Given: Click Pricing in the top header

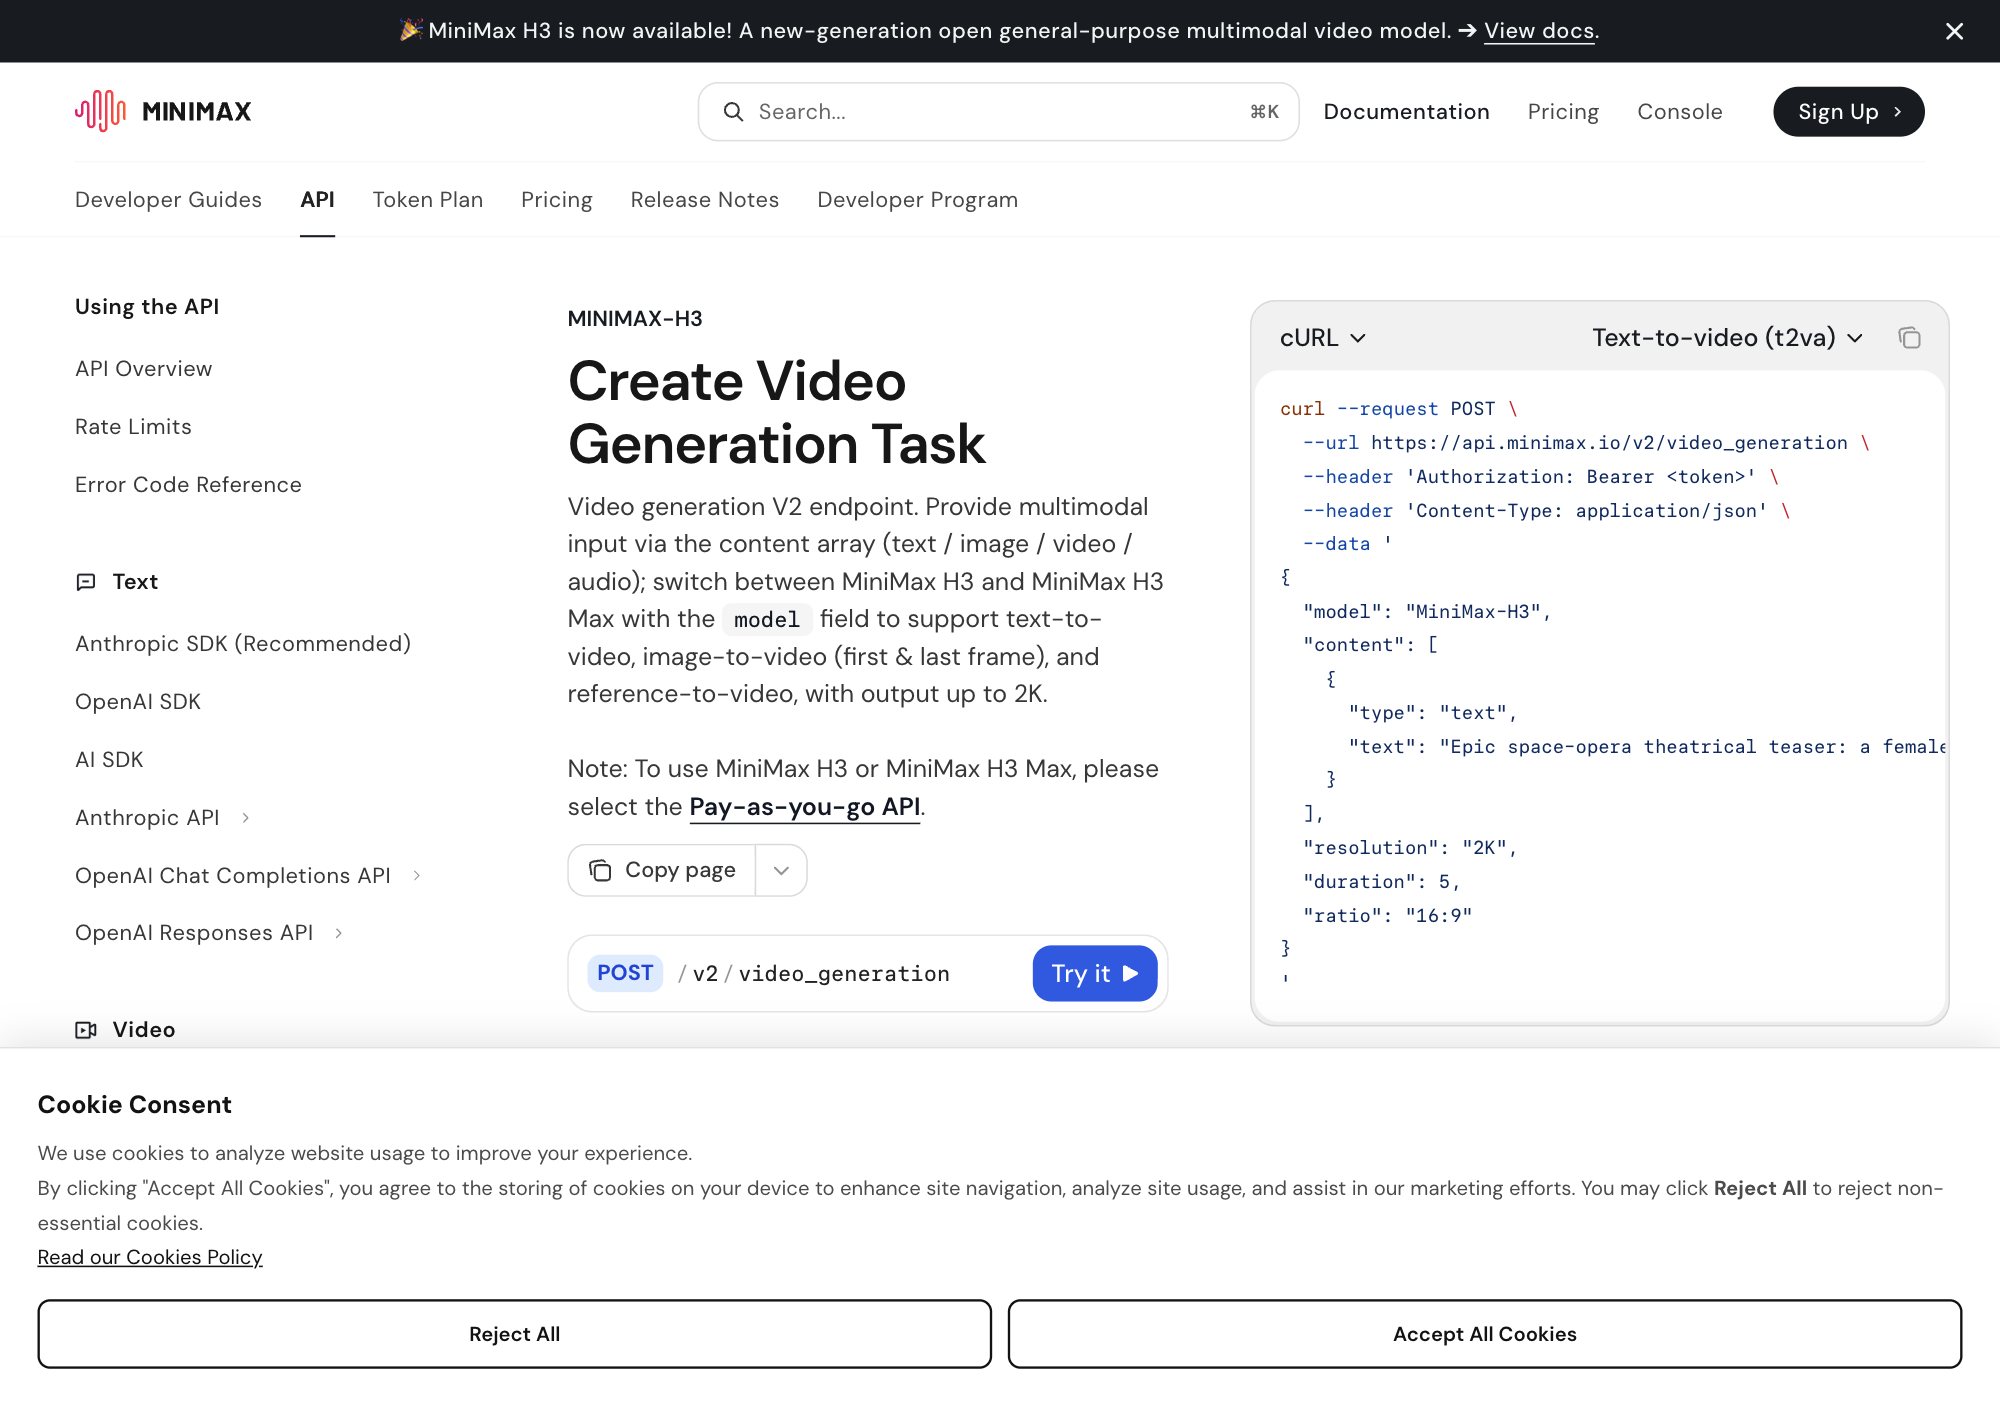Looking at the screenshot, I should (1563, 112).
